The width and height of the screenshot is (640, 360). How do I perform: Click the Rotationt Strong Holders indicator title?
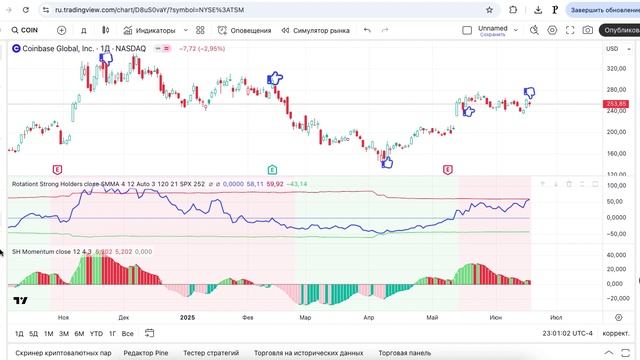coord(56,184)
